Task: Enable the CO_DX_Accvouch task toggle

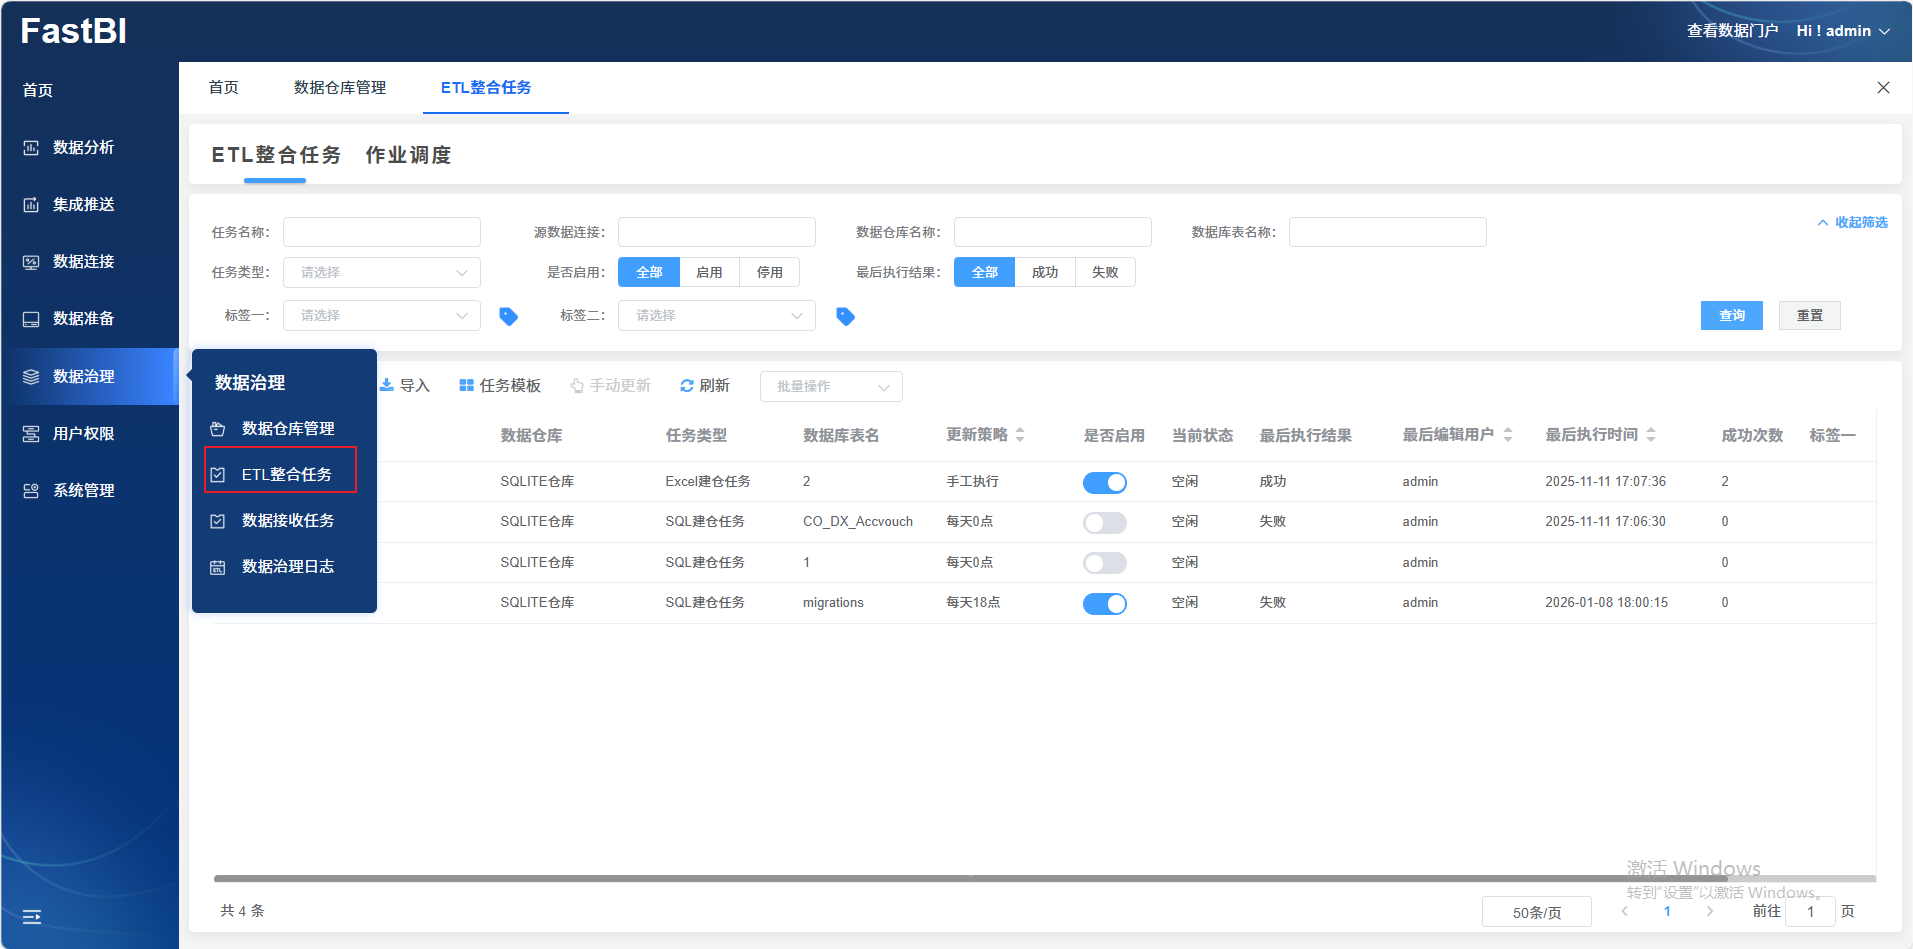Action: pos(1104,522)
